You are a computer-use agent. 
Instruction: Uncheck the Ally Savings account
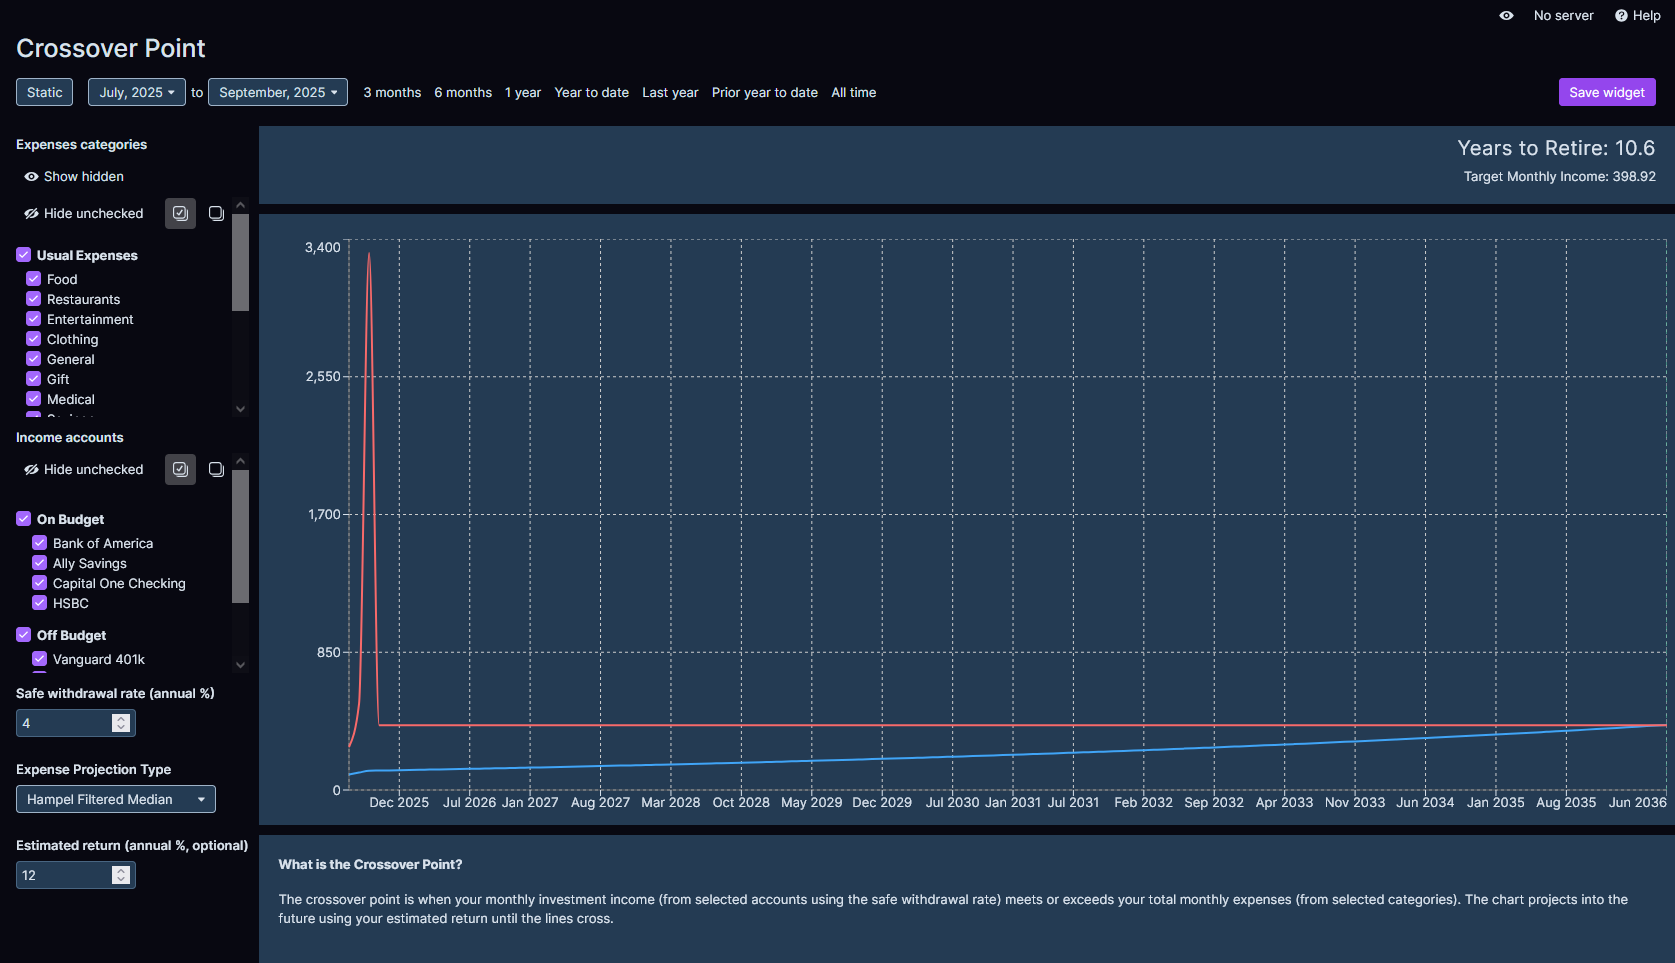(x=40, y=563)
